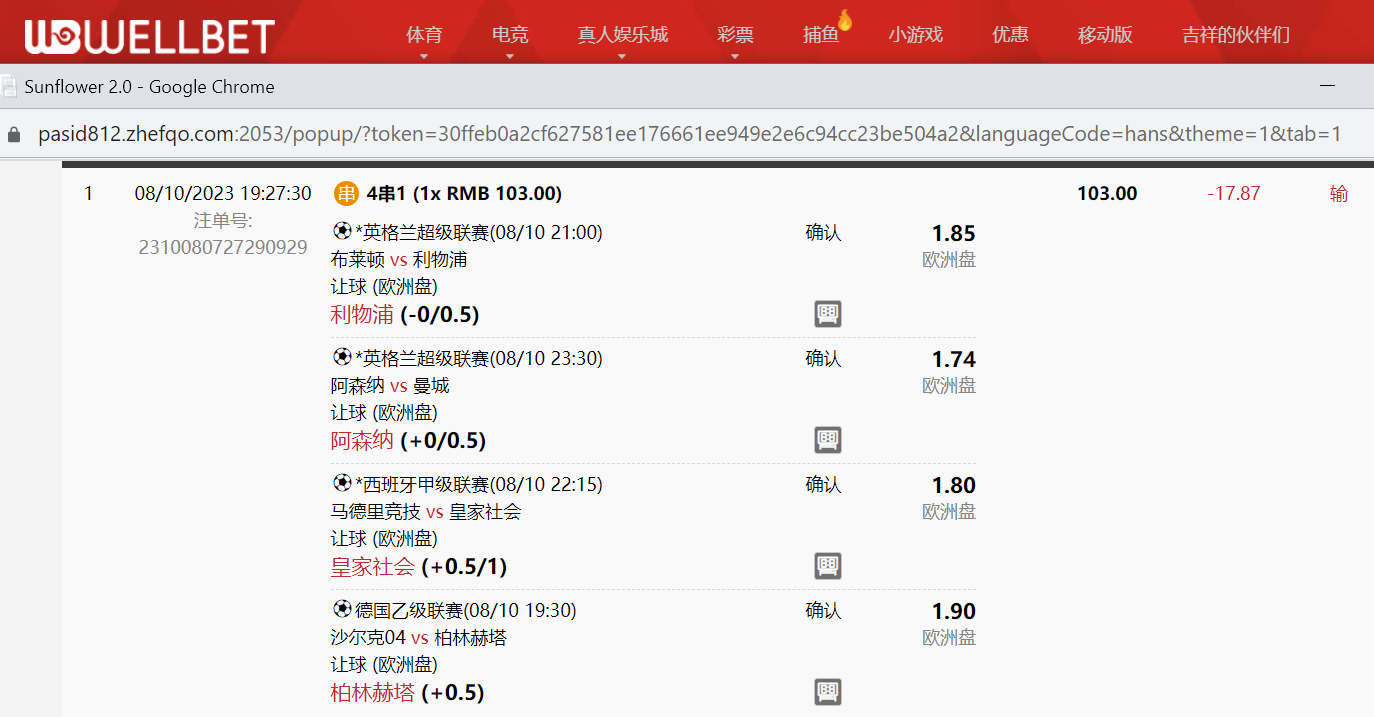Screen dimensions: 1374x717
Task: Click the page icon beside Sunflower 2.0 title
Action: click(9, 87)
